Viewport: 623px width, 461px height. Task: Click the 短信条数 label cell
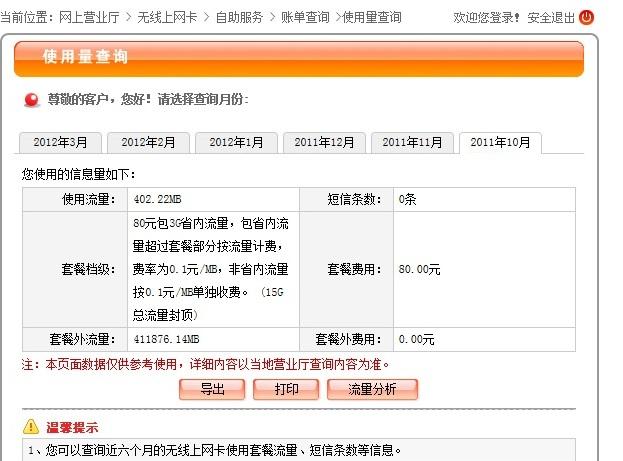[x=346, y=200]
